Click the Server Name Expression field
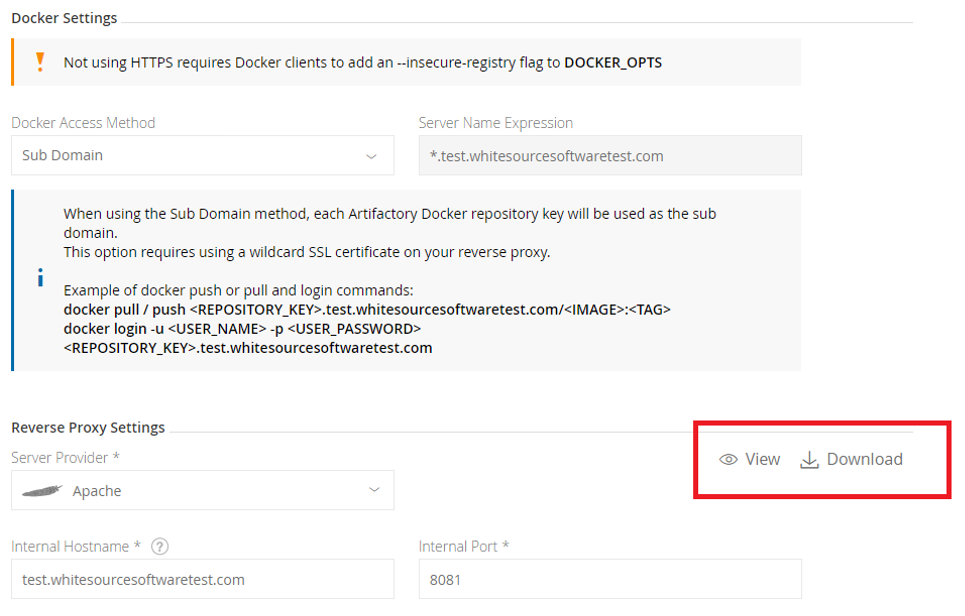This screenshot has height=616, width=965. [609, 156]
